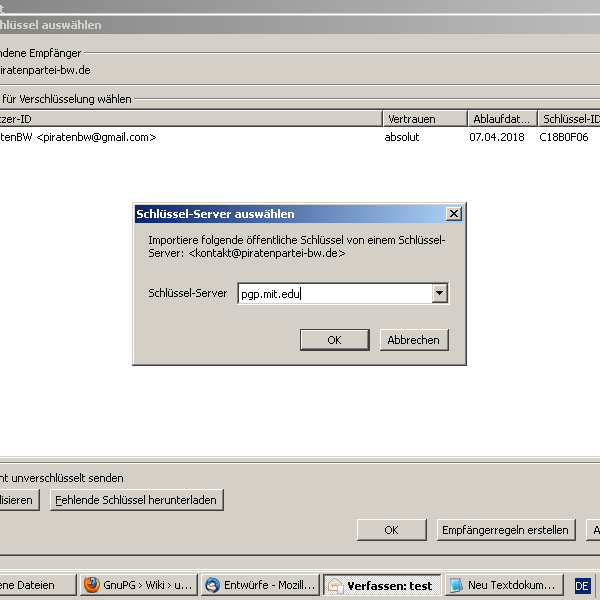Select the piratenbw@gmail.com key row
600x600 pixels.
[x=190, y=137]
